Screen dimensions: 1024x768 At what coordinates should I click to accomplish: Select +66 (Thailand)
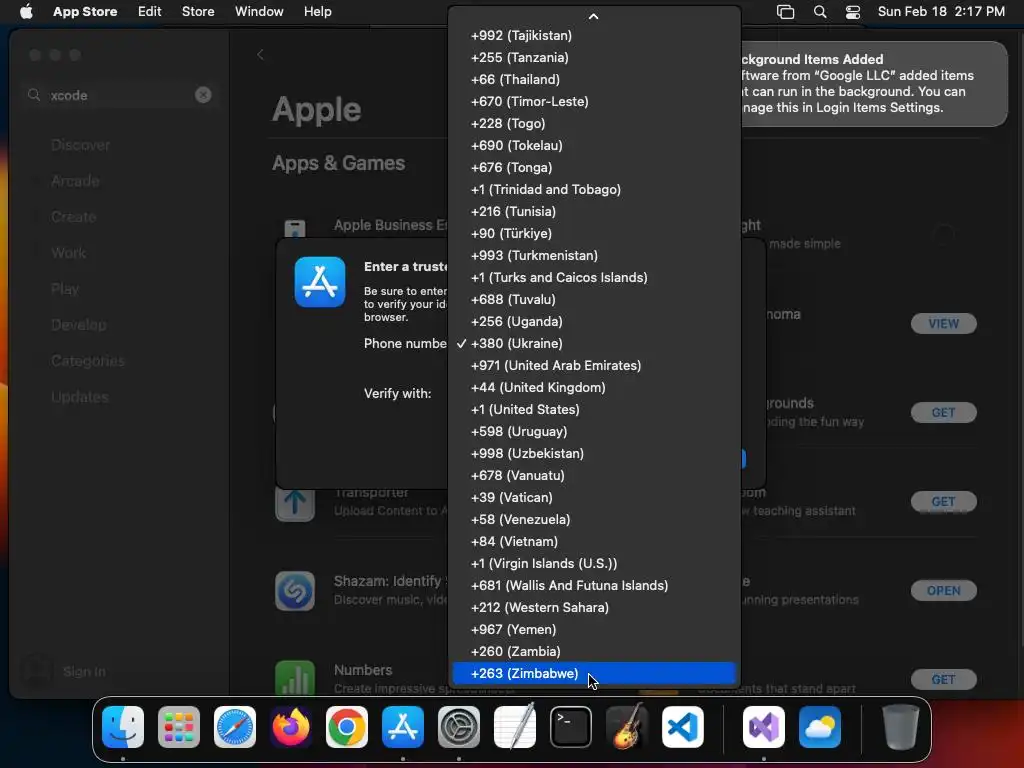594,80
